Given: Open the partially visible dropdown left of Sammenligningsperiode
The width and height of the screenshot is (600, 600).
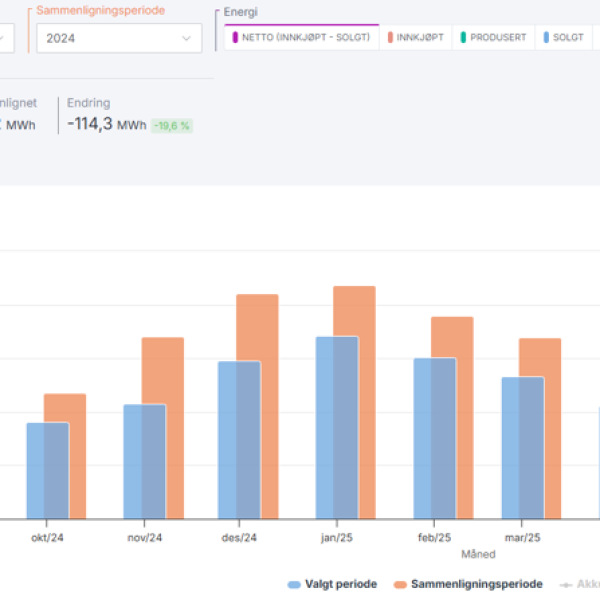Looking at the screenshot, I should (7, 38).
